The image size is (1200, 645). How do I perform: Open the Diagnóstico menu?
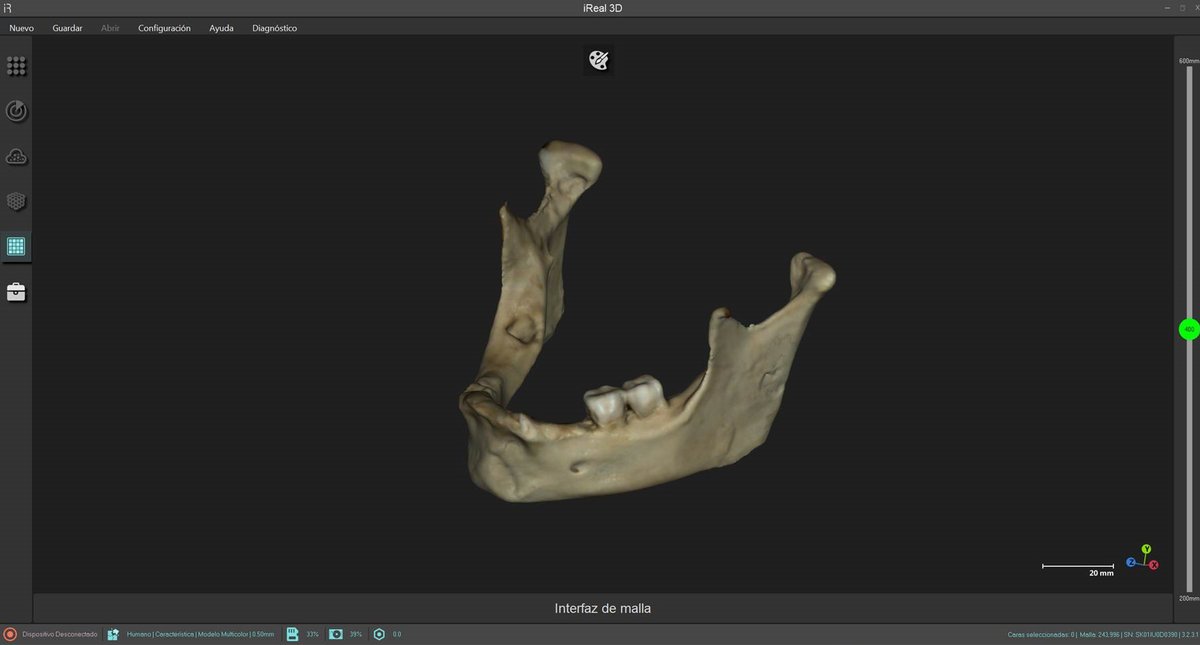(274, 28)
